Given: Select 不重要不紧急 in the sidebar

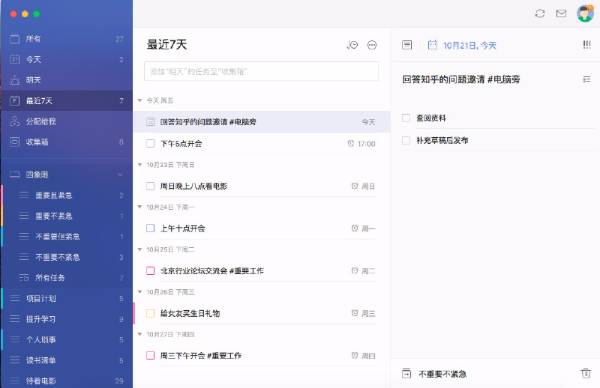Looking at the screenshot, I should [x=67, y=257].
